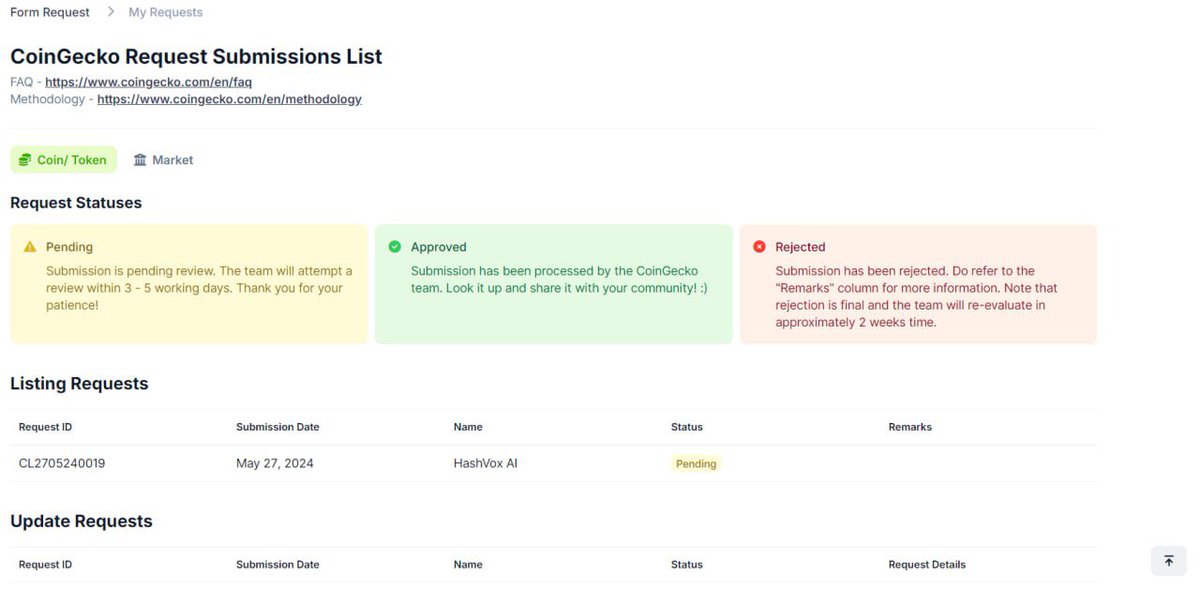Click the Request Statuses heading
Viewport: 1200px width, 590px height.
[x=76, y=203]
